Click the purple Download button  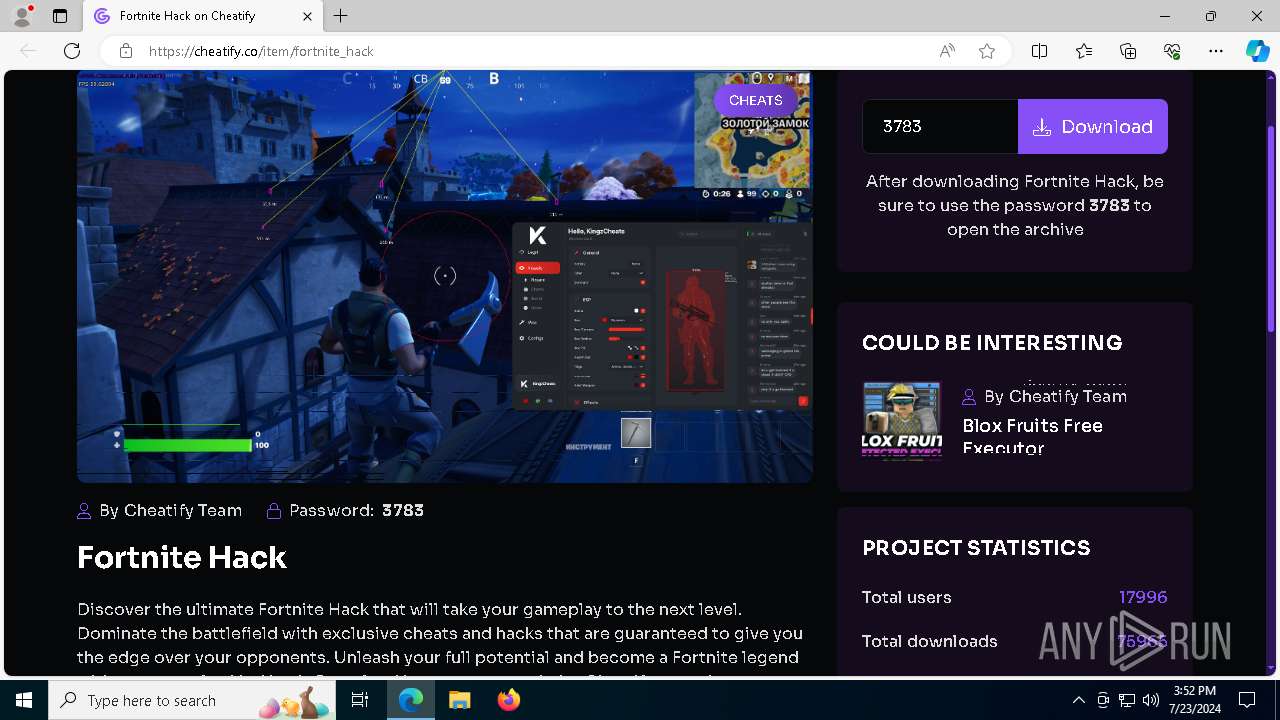coord(1092,126)
